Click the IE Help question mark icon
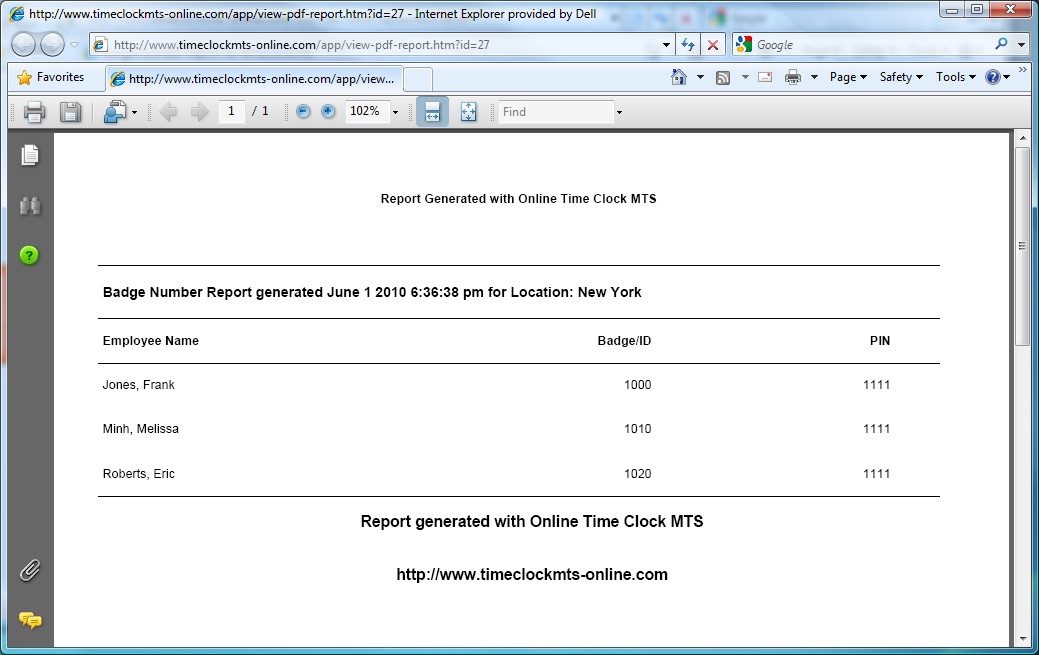 (x=993, y=77)
